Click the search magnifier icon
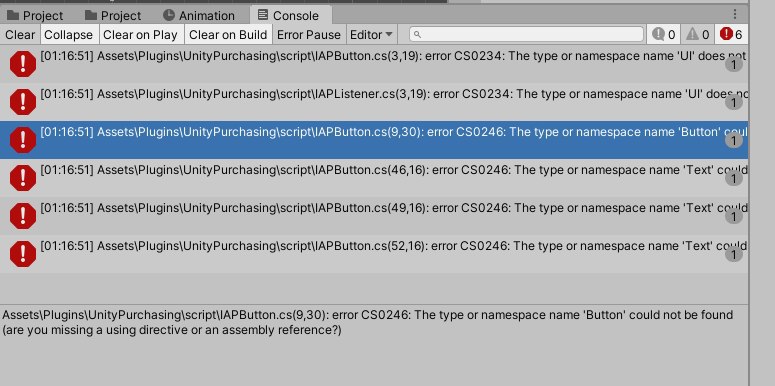The height and width of the screenshot is (386, 775). pos(417,35)
